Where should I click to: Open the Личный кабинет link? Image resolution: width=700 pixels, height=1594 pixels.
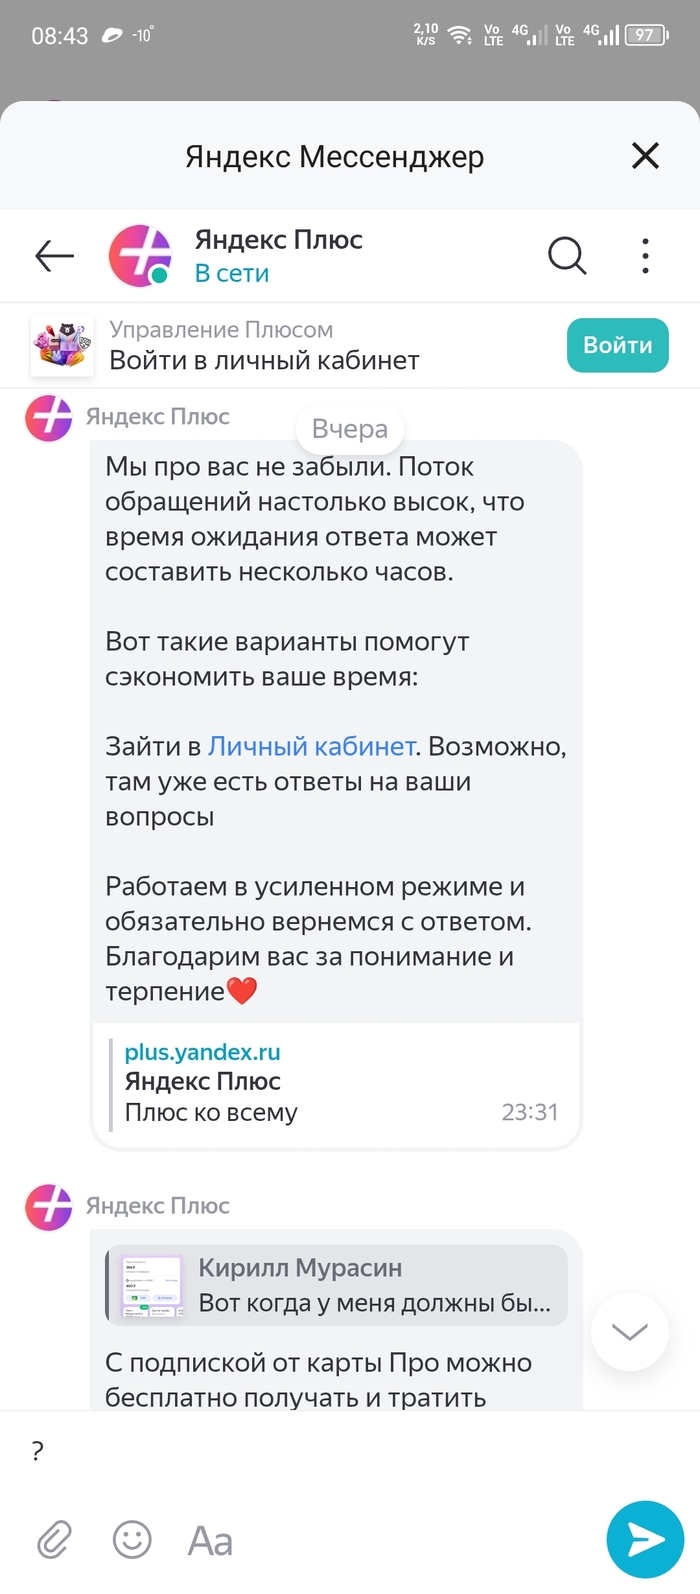[311, 747]
